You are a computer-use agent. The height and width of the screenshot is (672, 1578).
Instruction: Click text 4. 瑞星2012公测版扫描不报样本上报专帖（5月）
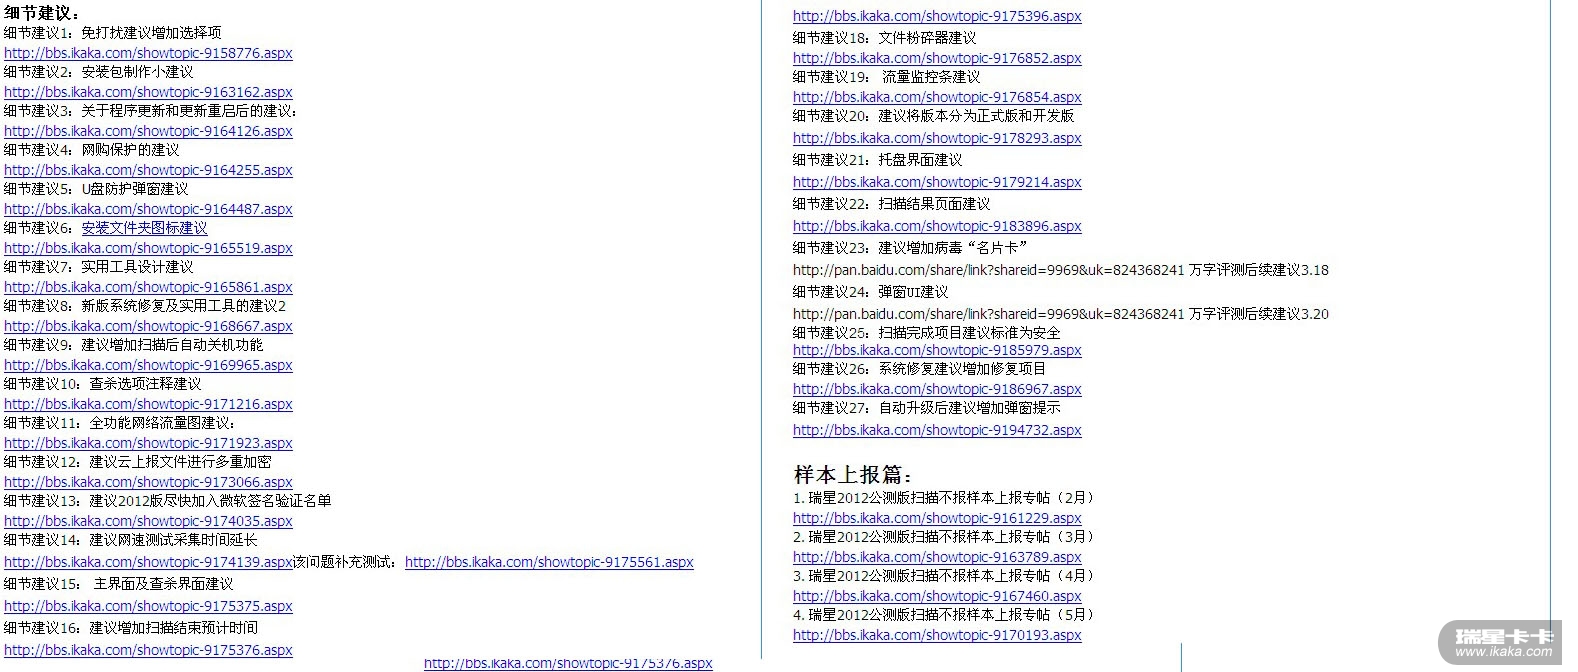[945, 615]
